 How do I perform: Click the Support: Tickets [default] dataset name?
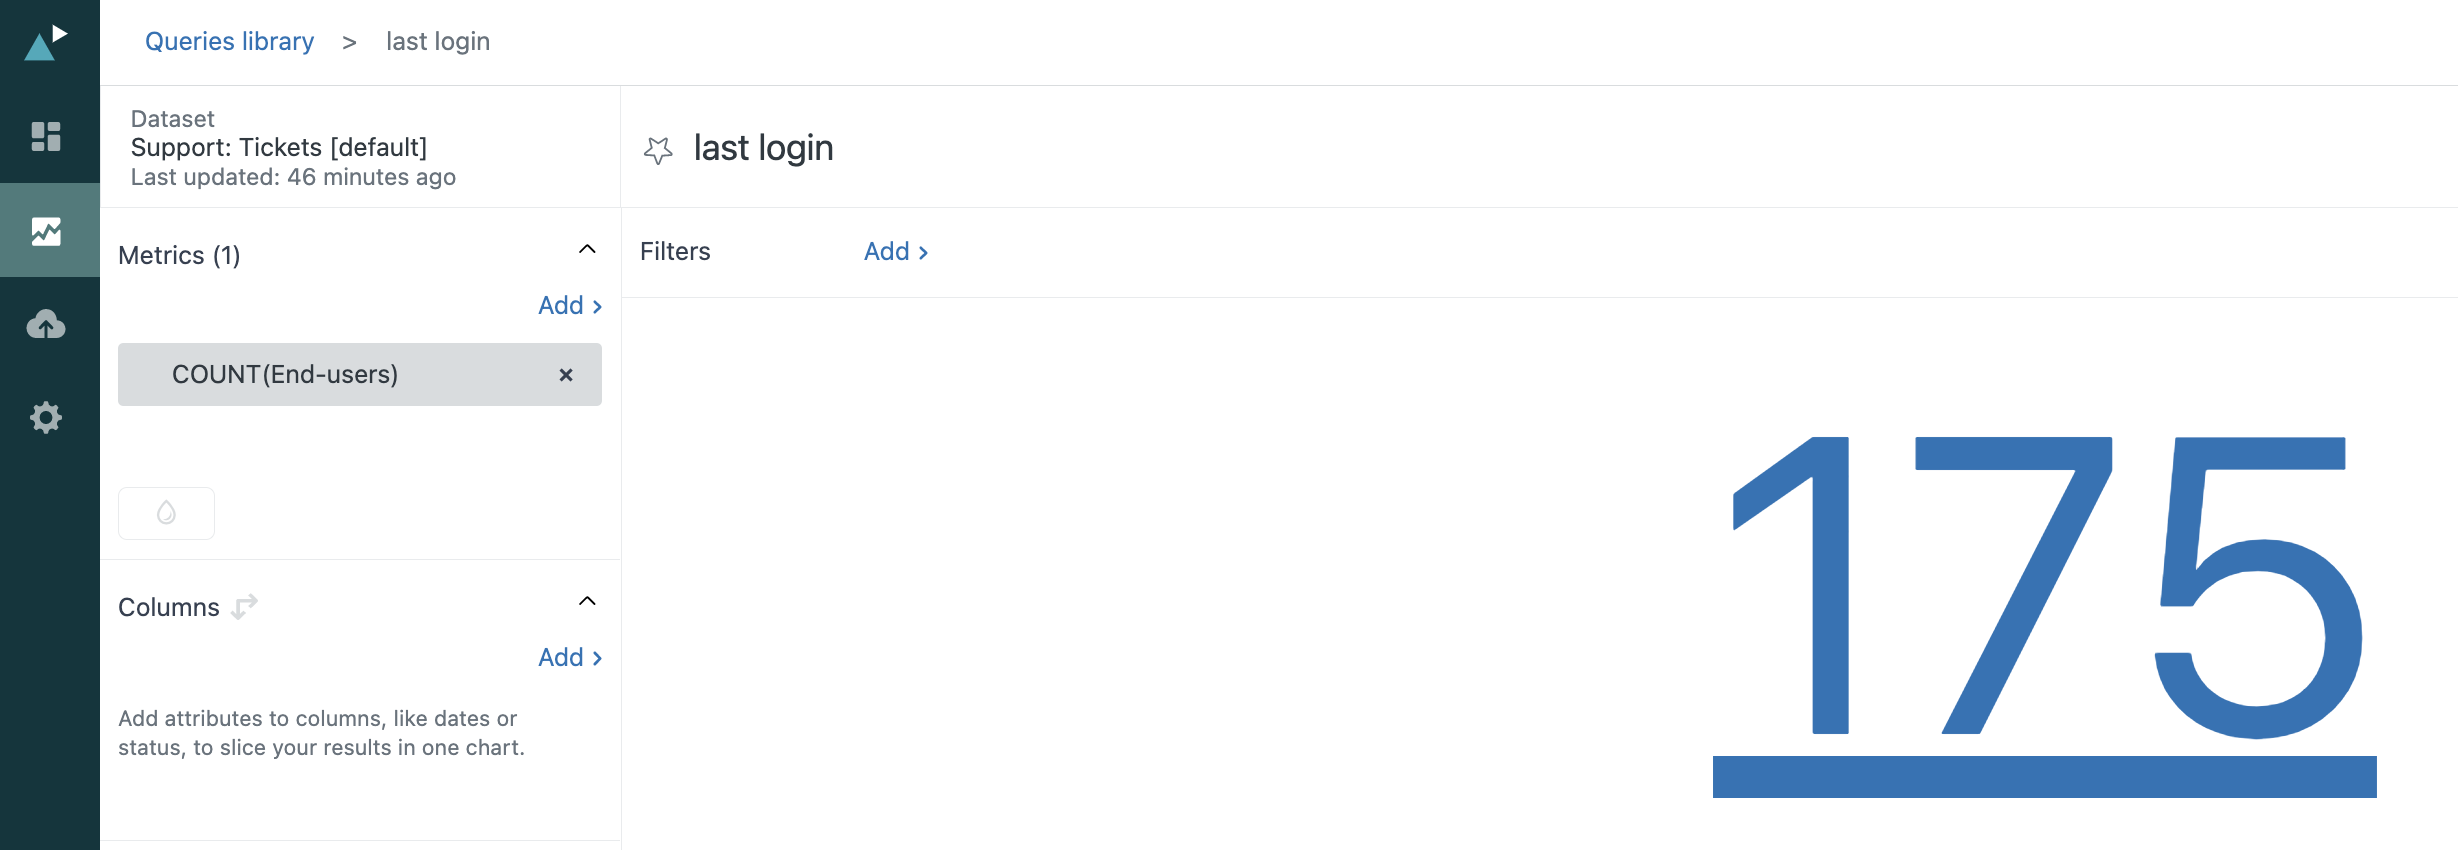279,147
